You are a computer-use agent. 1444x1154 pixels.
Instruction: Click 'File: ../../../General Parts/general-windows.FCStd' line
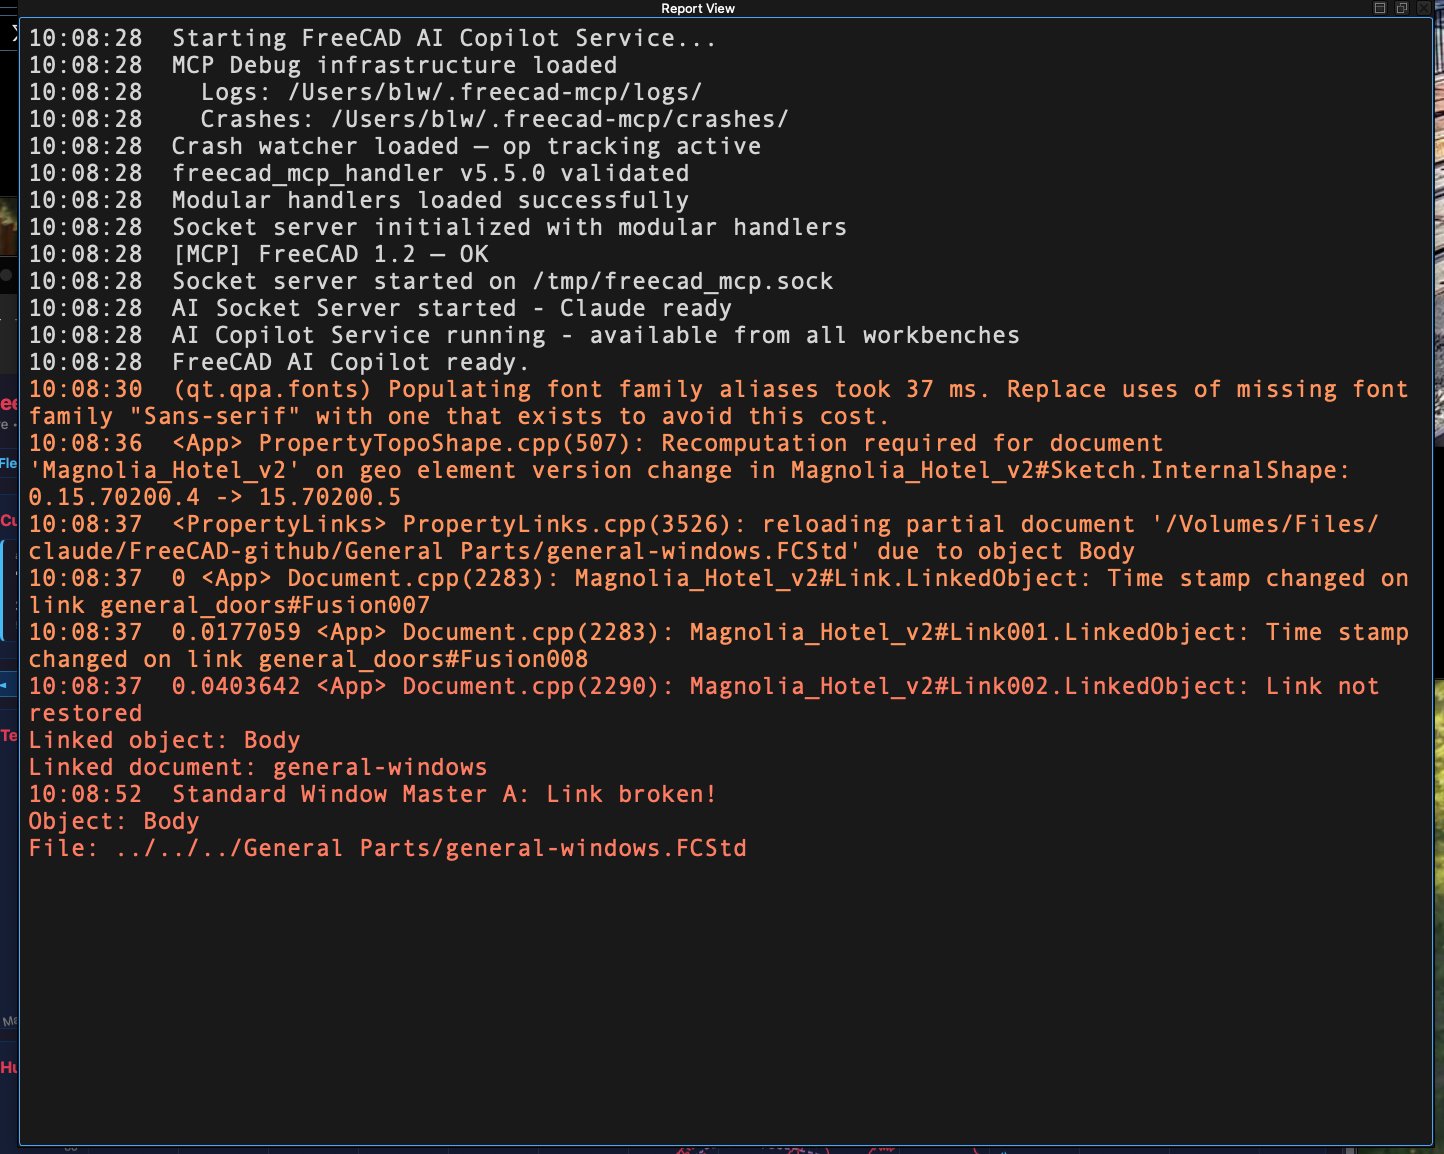387,848
